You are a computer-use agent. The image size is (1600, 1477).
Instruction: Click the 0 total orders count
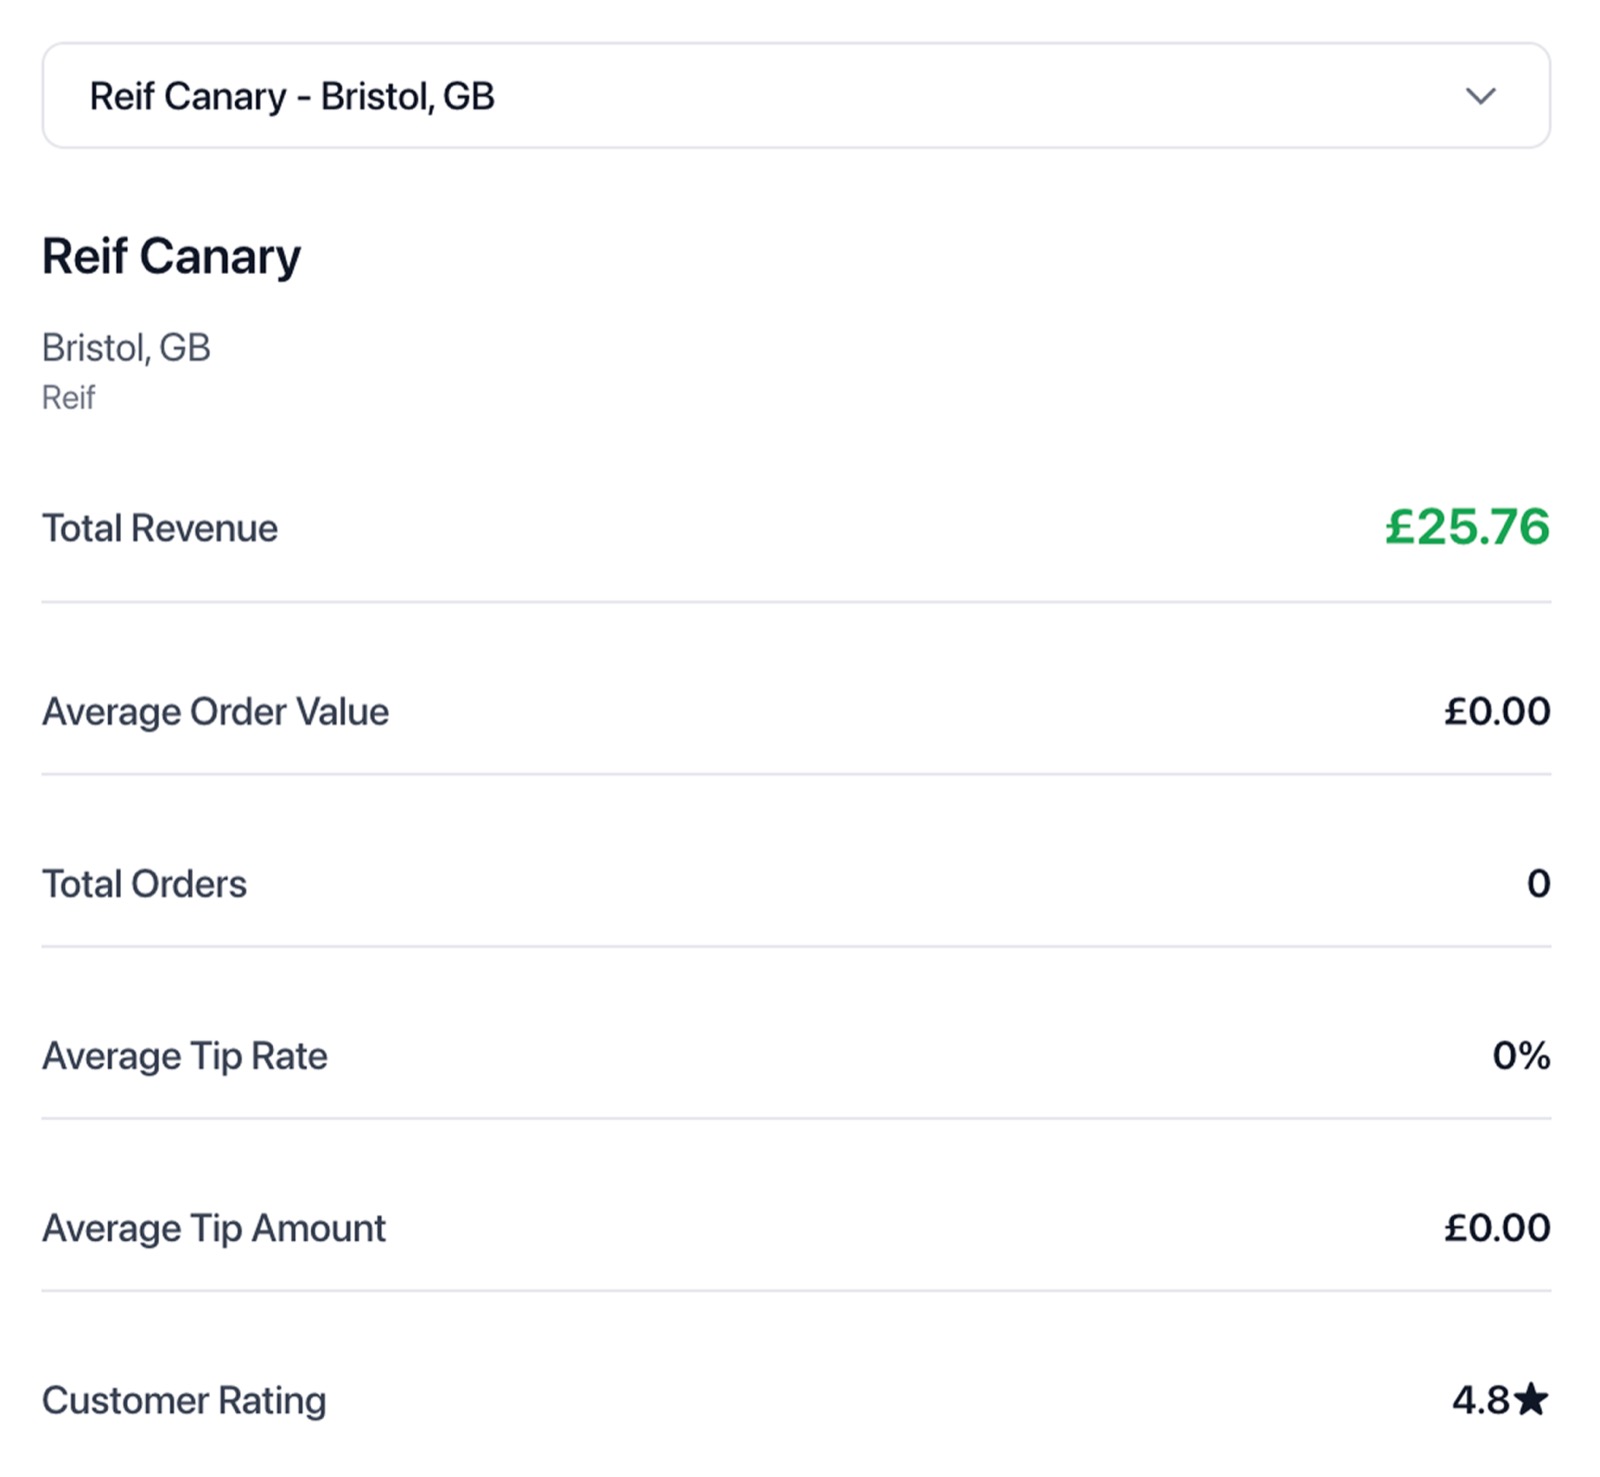tap(1539, 884)
